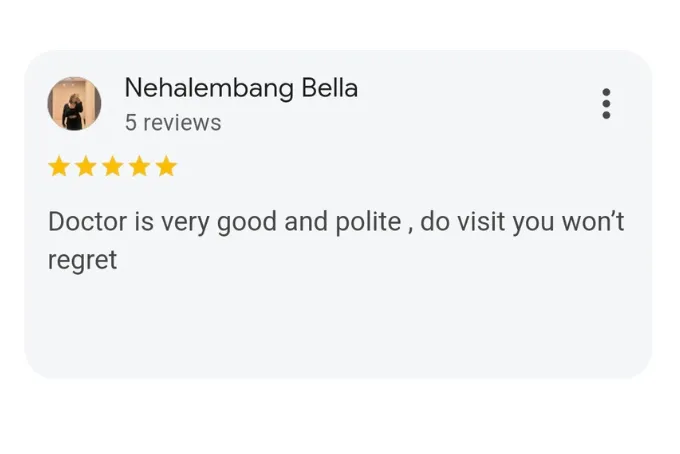Viewport: 680px width, 454px height.
Task: Click the word "regret" in review text
Action: [82, 261]
